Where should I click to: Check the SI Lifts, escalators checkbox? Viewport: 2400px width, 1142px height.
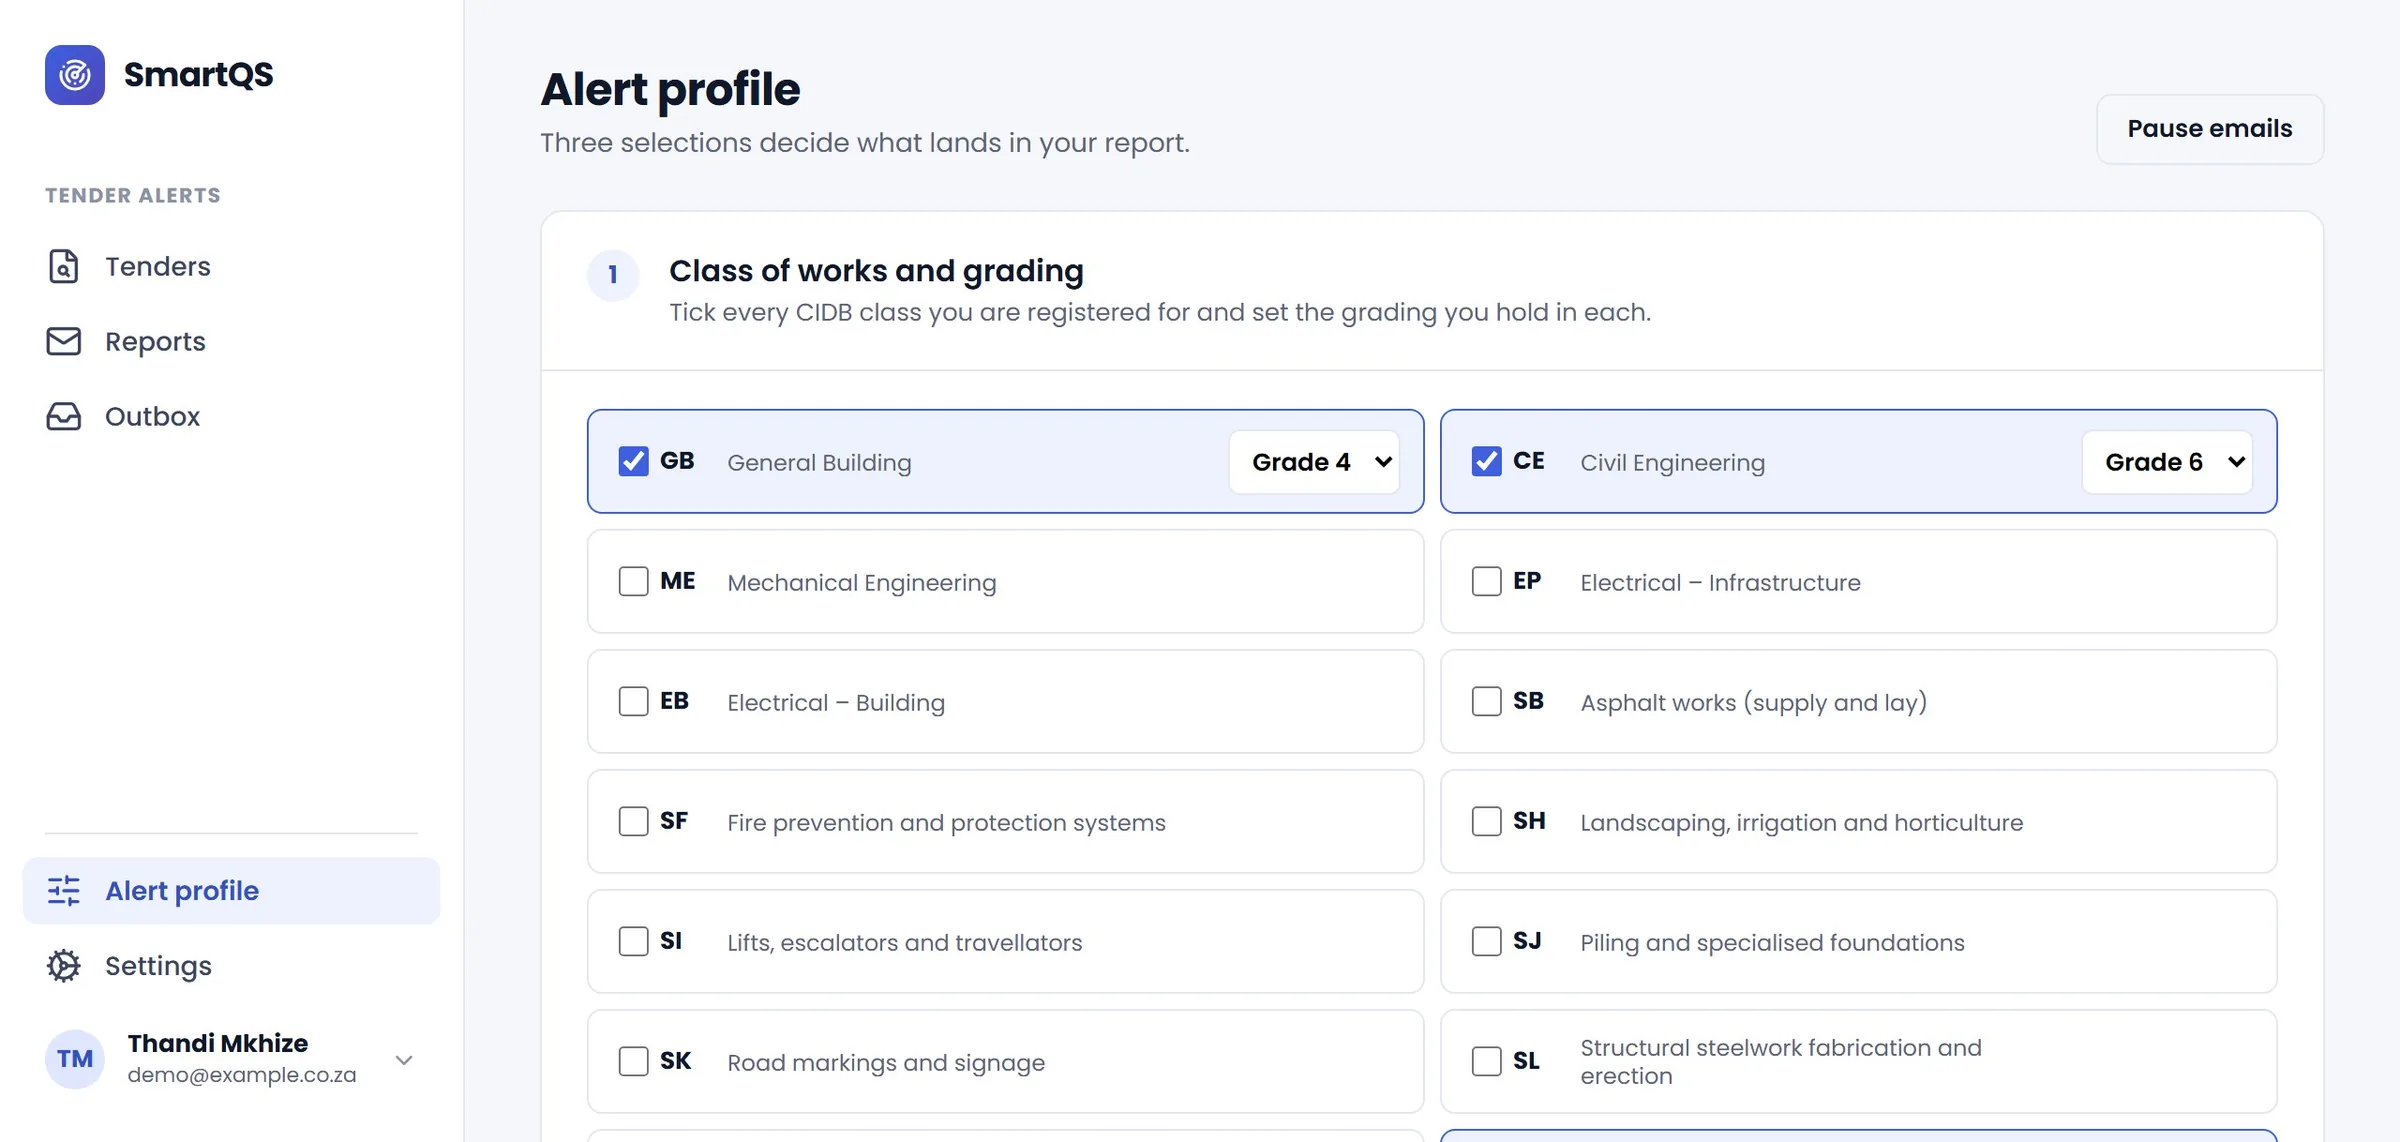click(633, 941)
